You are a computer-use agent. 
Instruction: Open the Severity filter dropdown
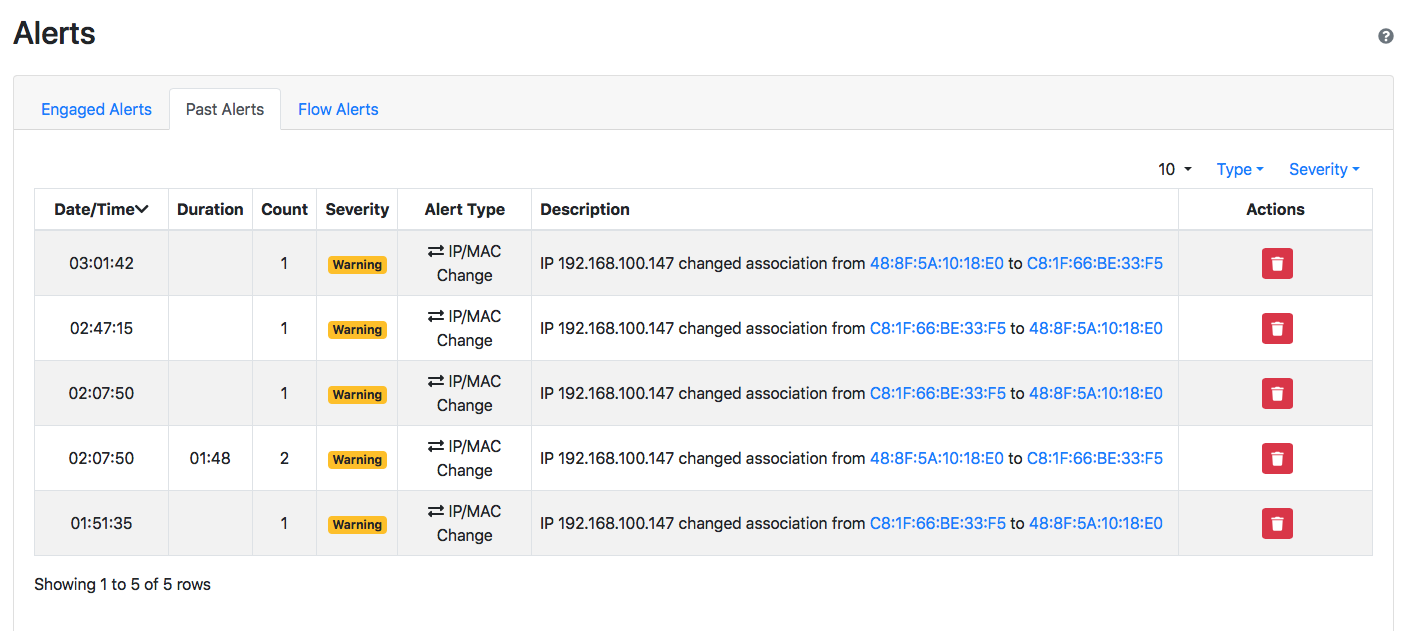1323,169
